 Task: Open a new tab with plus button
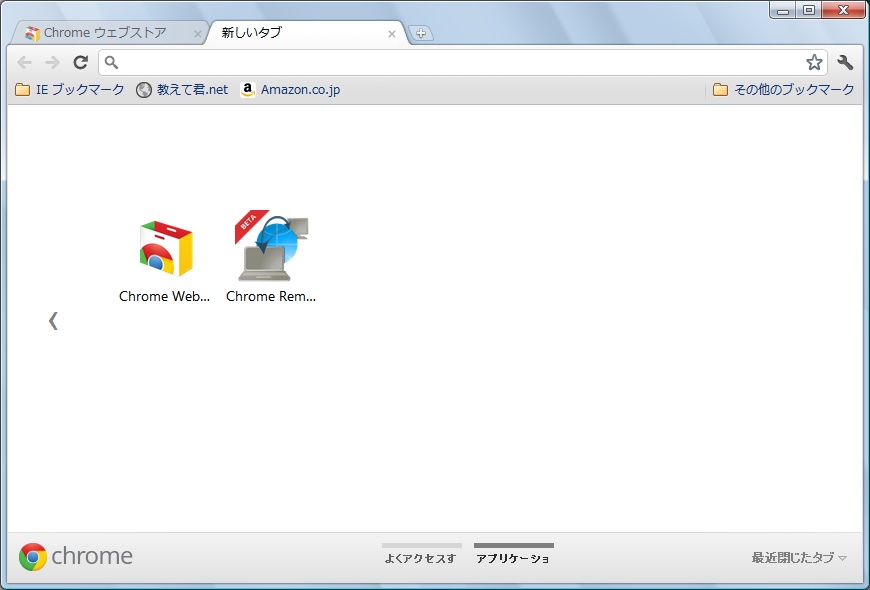click(x=421, y=33)
